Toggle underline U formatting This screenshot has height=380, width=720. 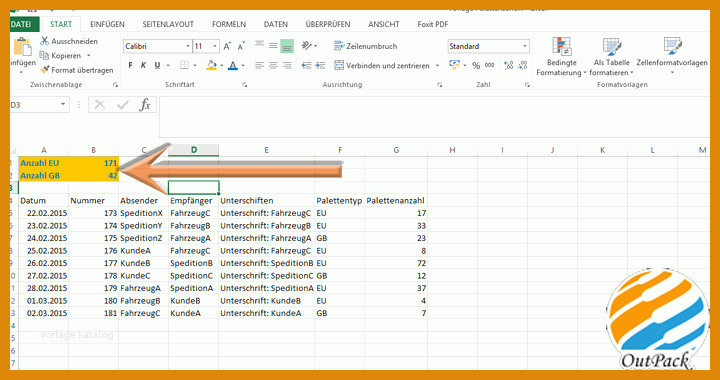pyautogui.click(x=158, y=66)
